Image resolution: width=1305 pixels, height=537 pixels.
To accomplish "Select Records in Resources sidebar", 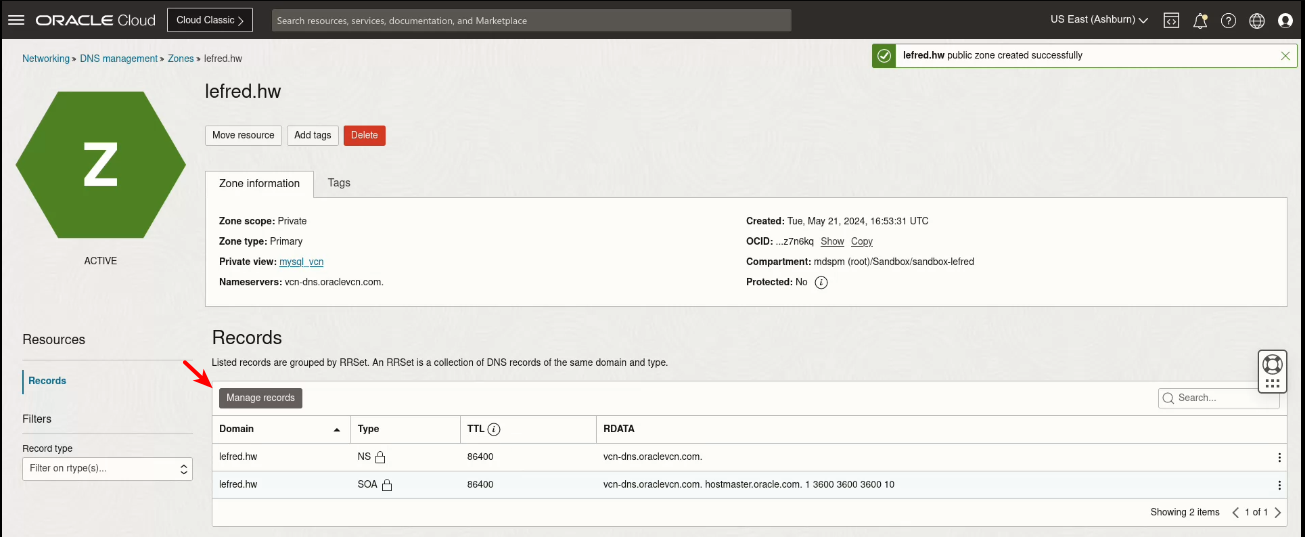I will 47,381.
